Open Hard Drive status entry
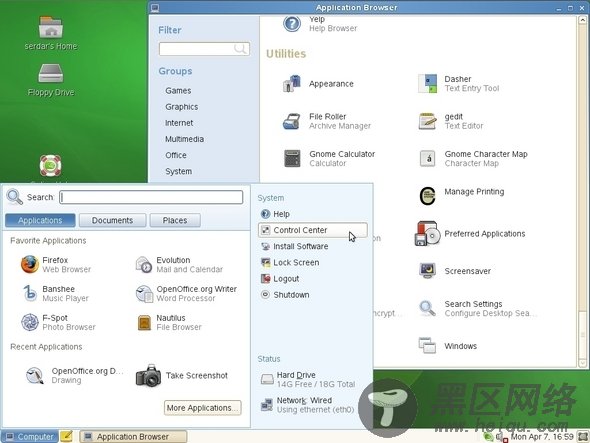 pos(308,379)
